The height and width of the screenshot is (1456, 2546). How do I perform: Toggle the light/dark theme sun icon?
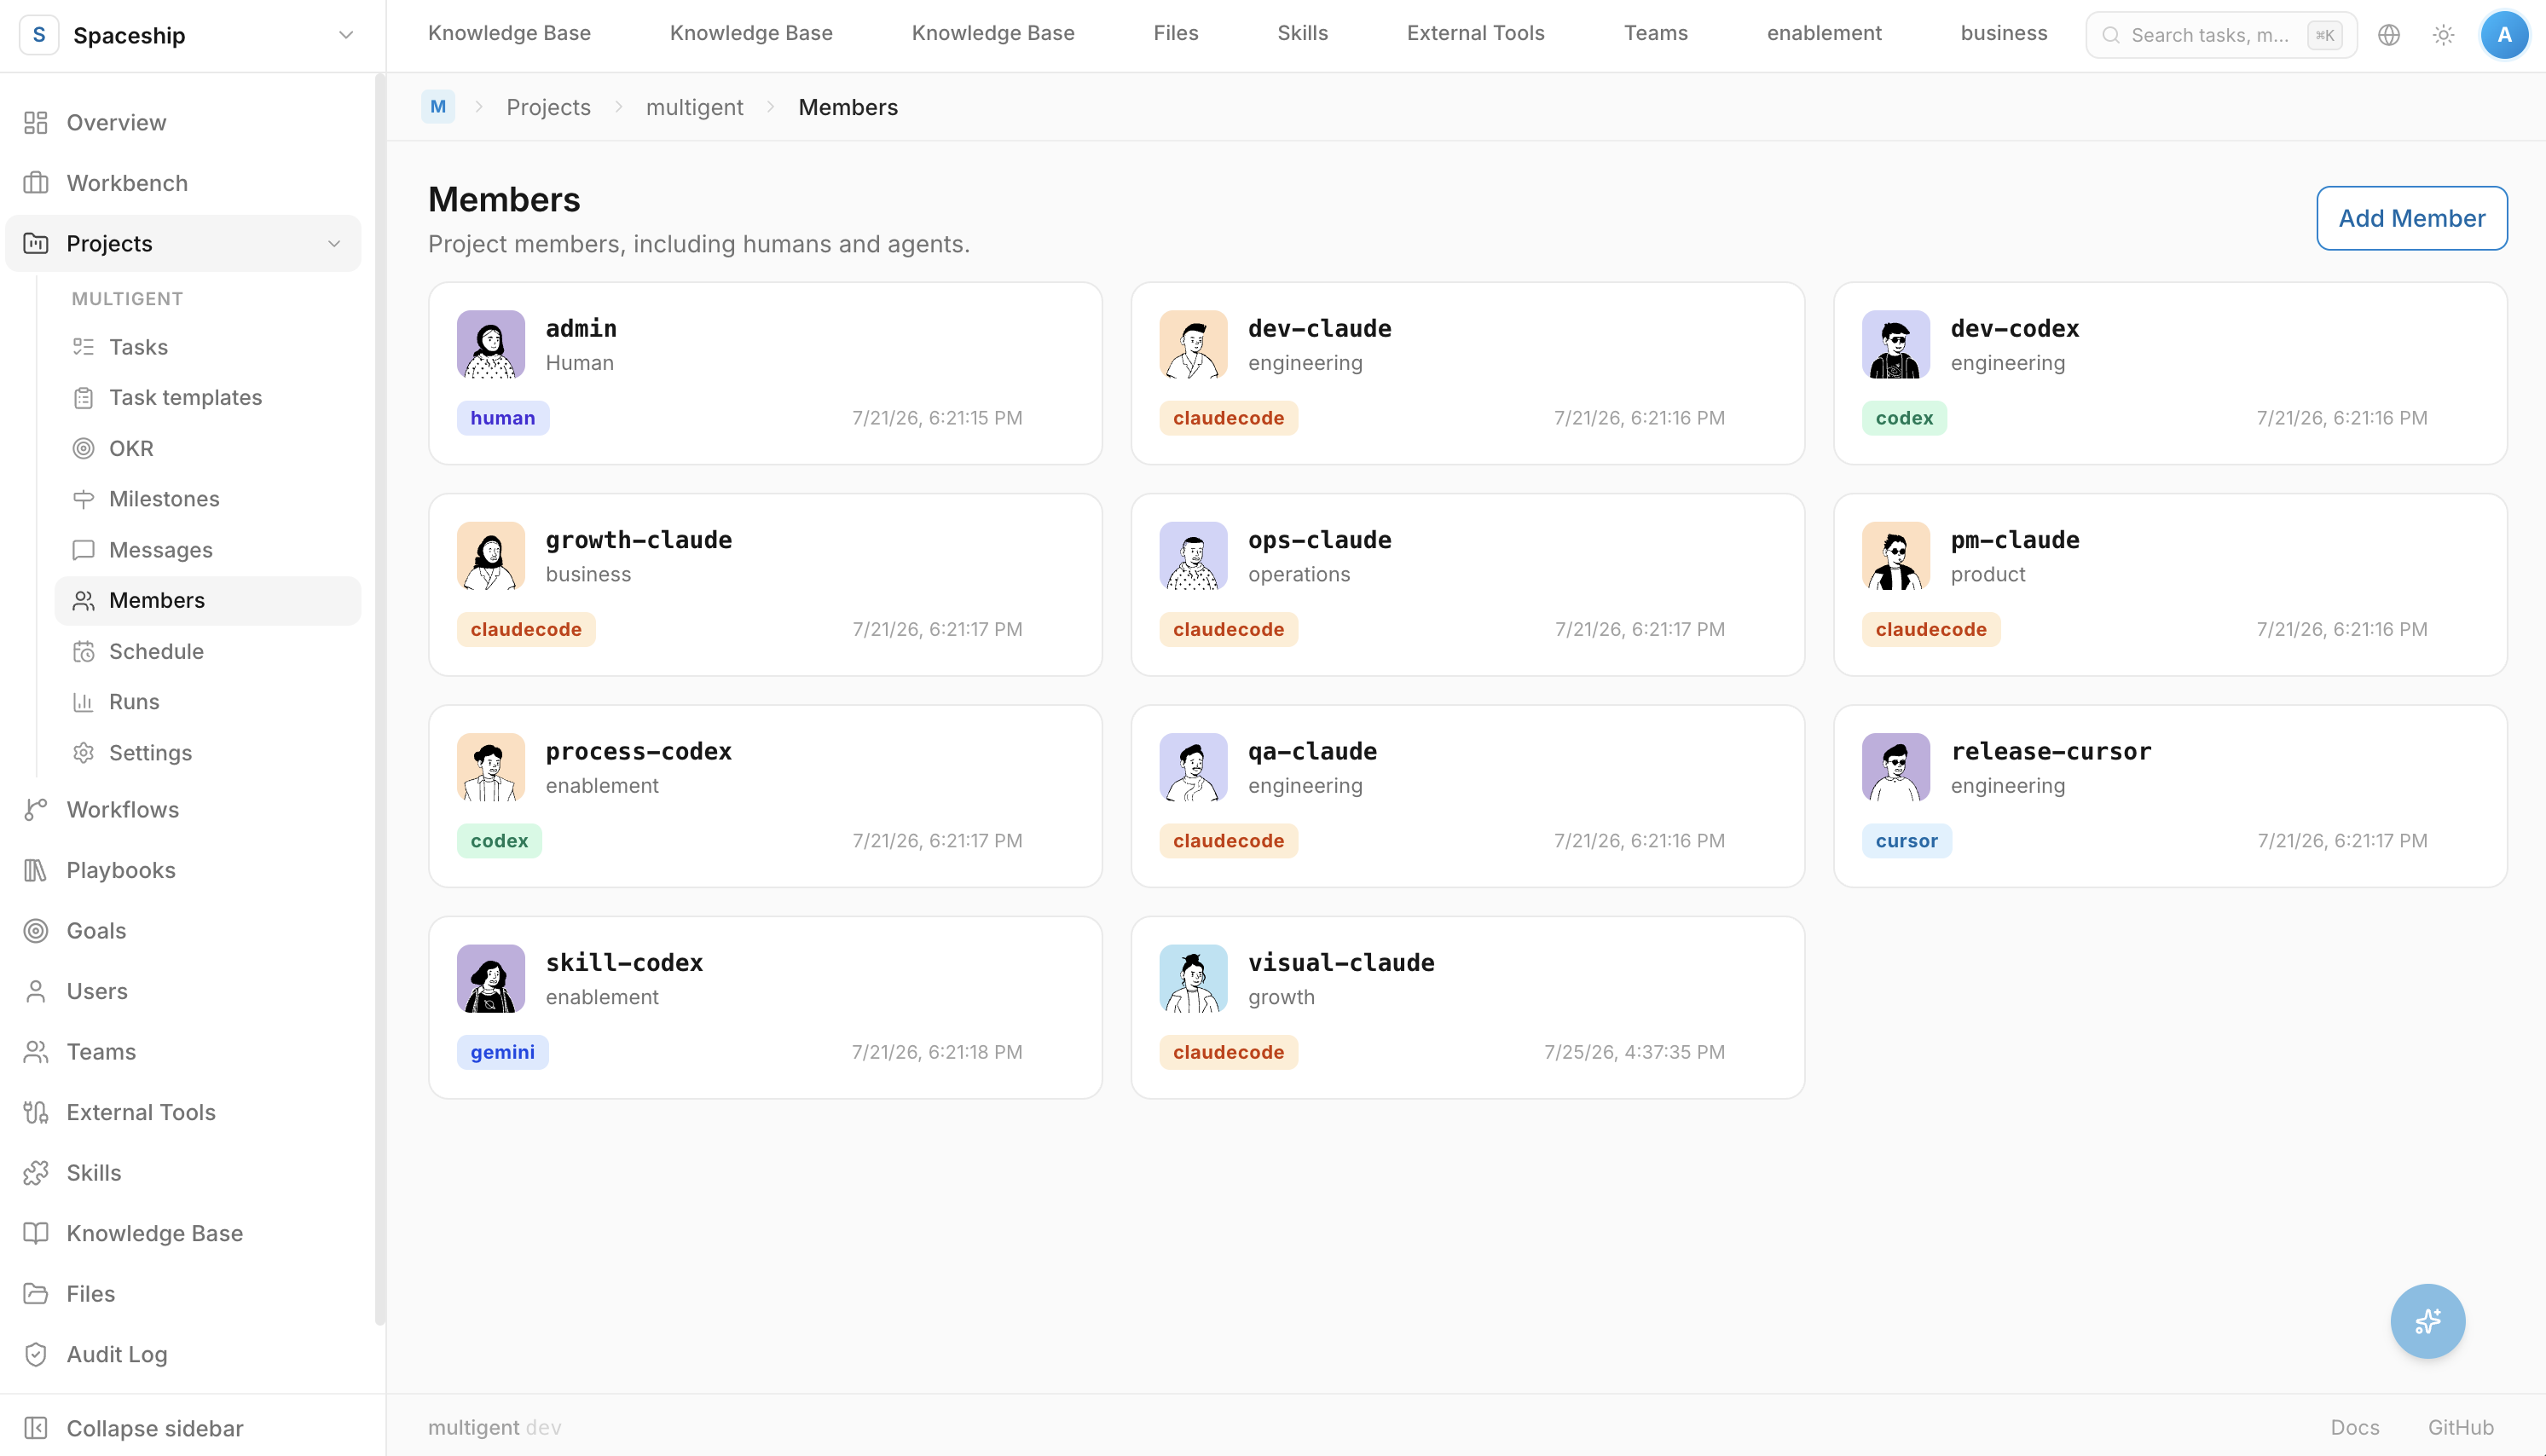(2443, 35)
